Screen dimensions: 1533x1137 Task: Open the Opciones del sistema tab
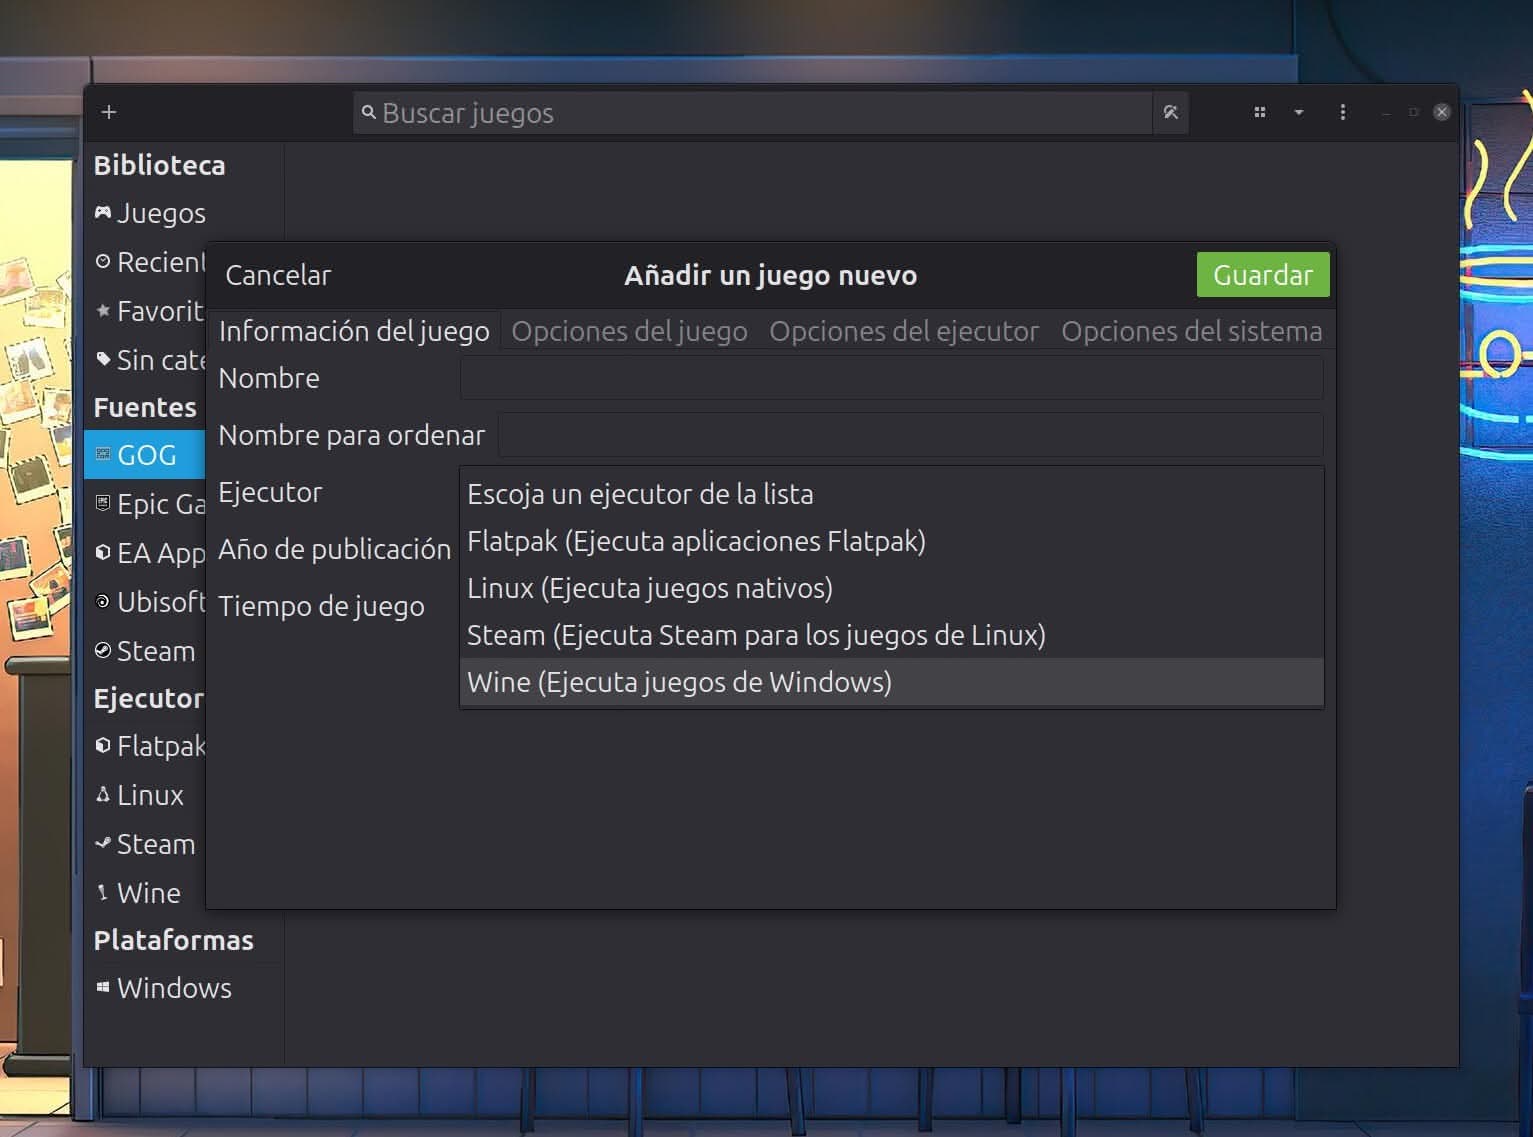pyautogui.click(x=1191, y=331)
